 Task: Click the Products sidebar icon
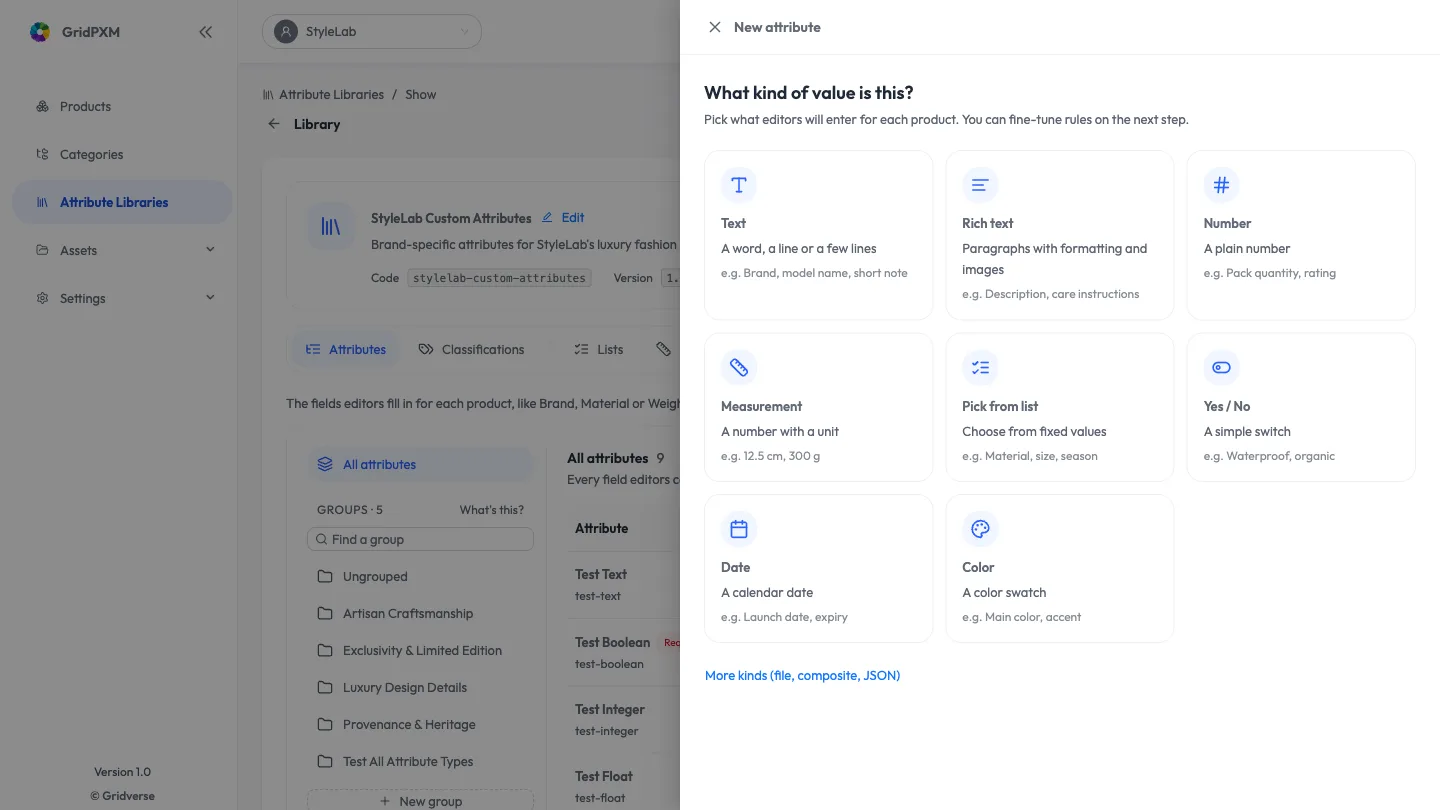(42, 106)
